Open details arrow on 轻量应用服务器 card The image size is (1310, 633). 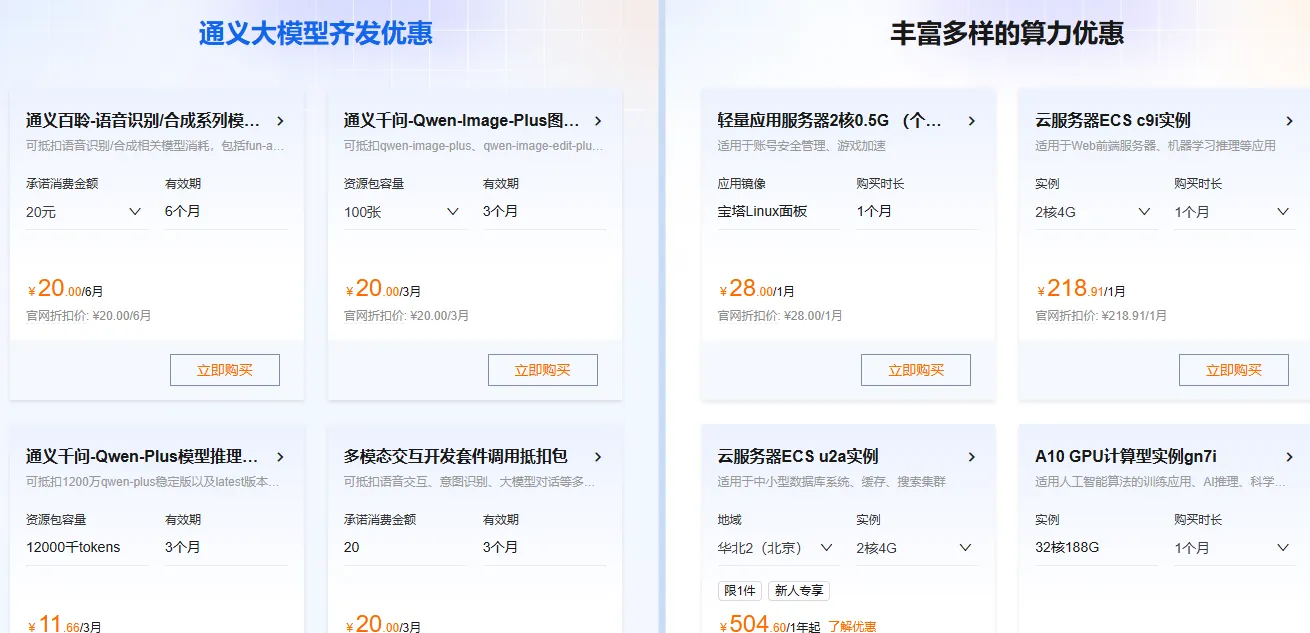[x=971, y=120]
